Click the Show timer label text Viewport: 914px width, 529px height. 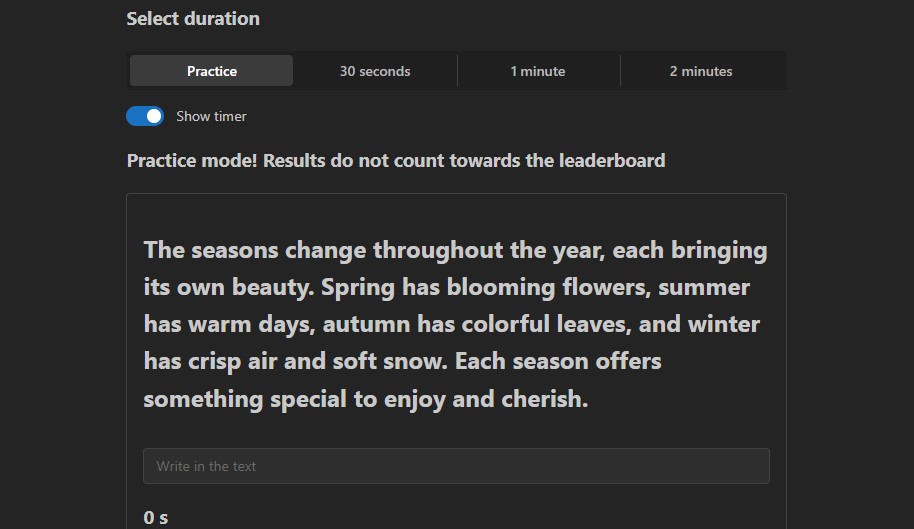coord(211,117)
